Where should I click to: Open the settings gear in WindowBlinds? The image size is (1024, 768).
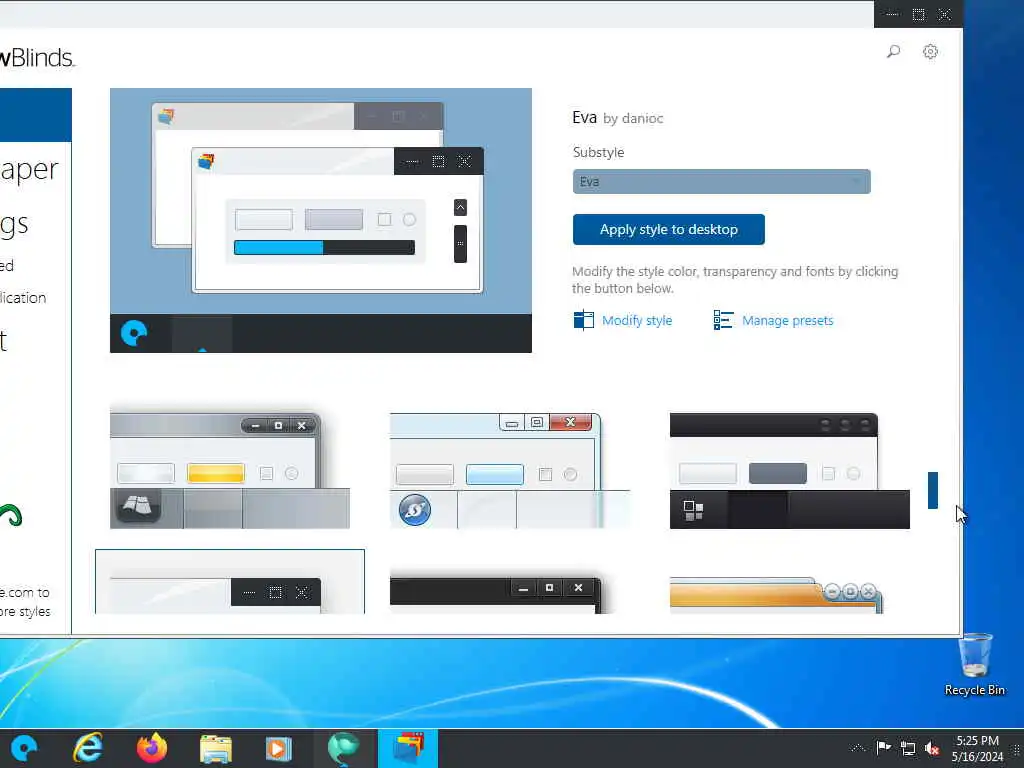click(x=931, y=52)
